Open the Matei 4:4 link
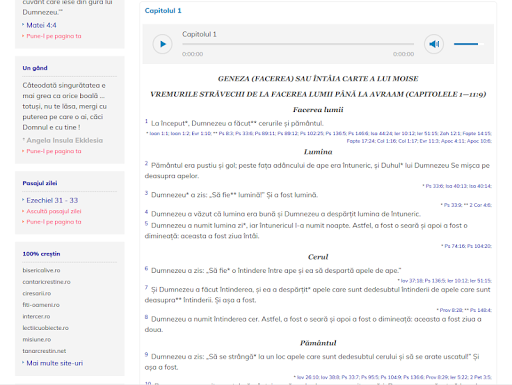 pyautogui.click(x=41, y=25)
